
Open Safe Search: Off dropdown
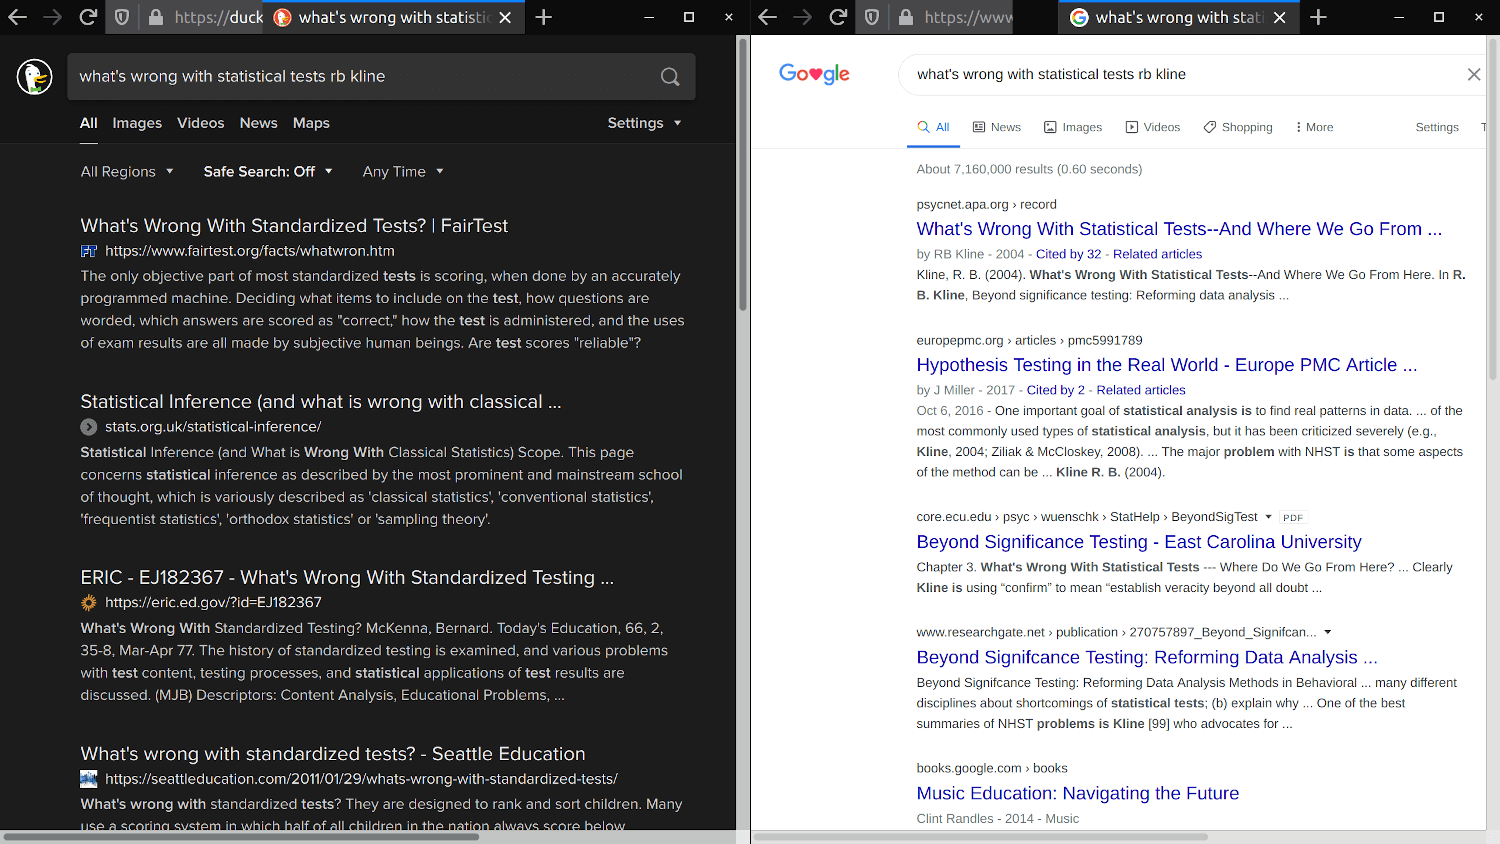point(268,171)
